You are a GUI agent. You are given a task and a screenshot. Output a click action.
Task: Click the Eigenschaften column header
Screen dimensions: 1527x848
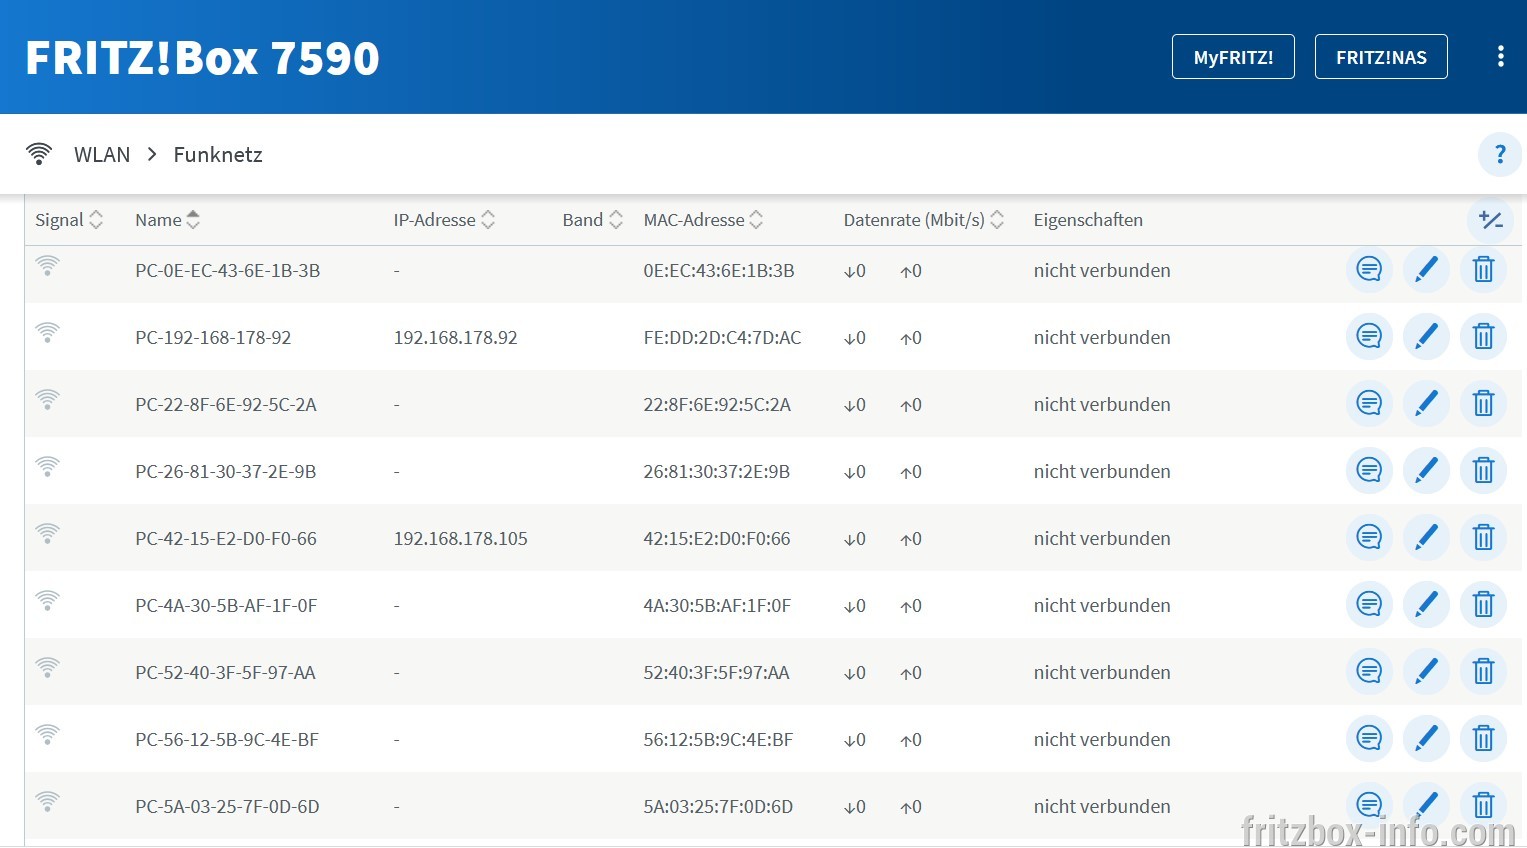pos(1088,220)
